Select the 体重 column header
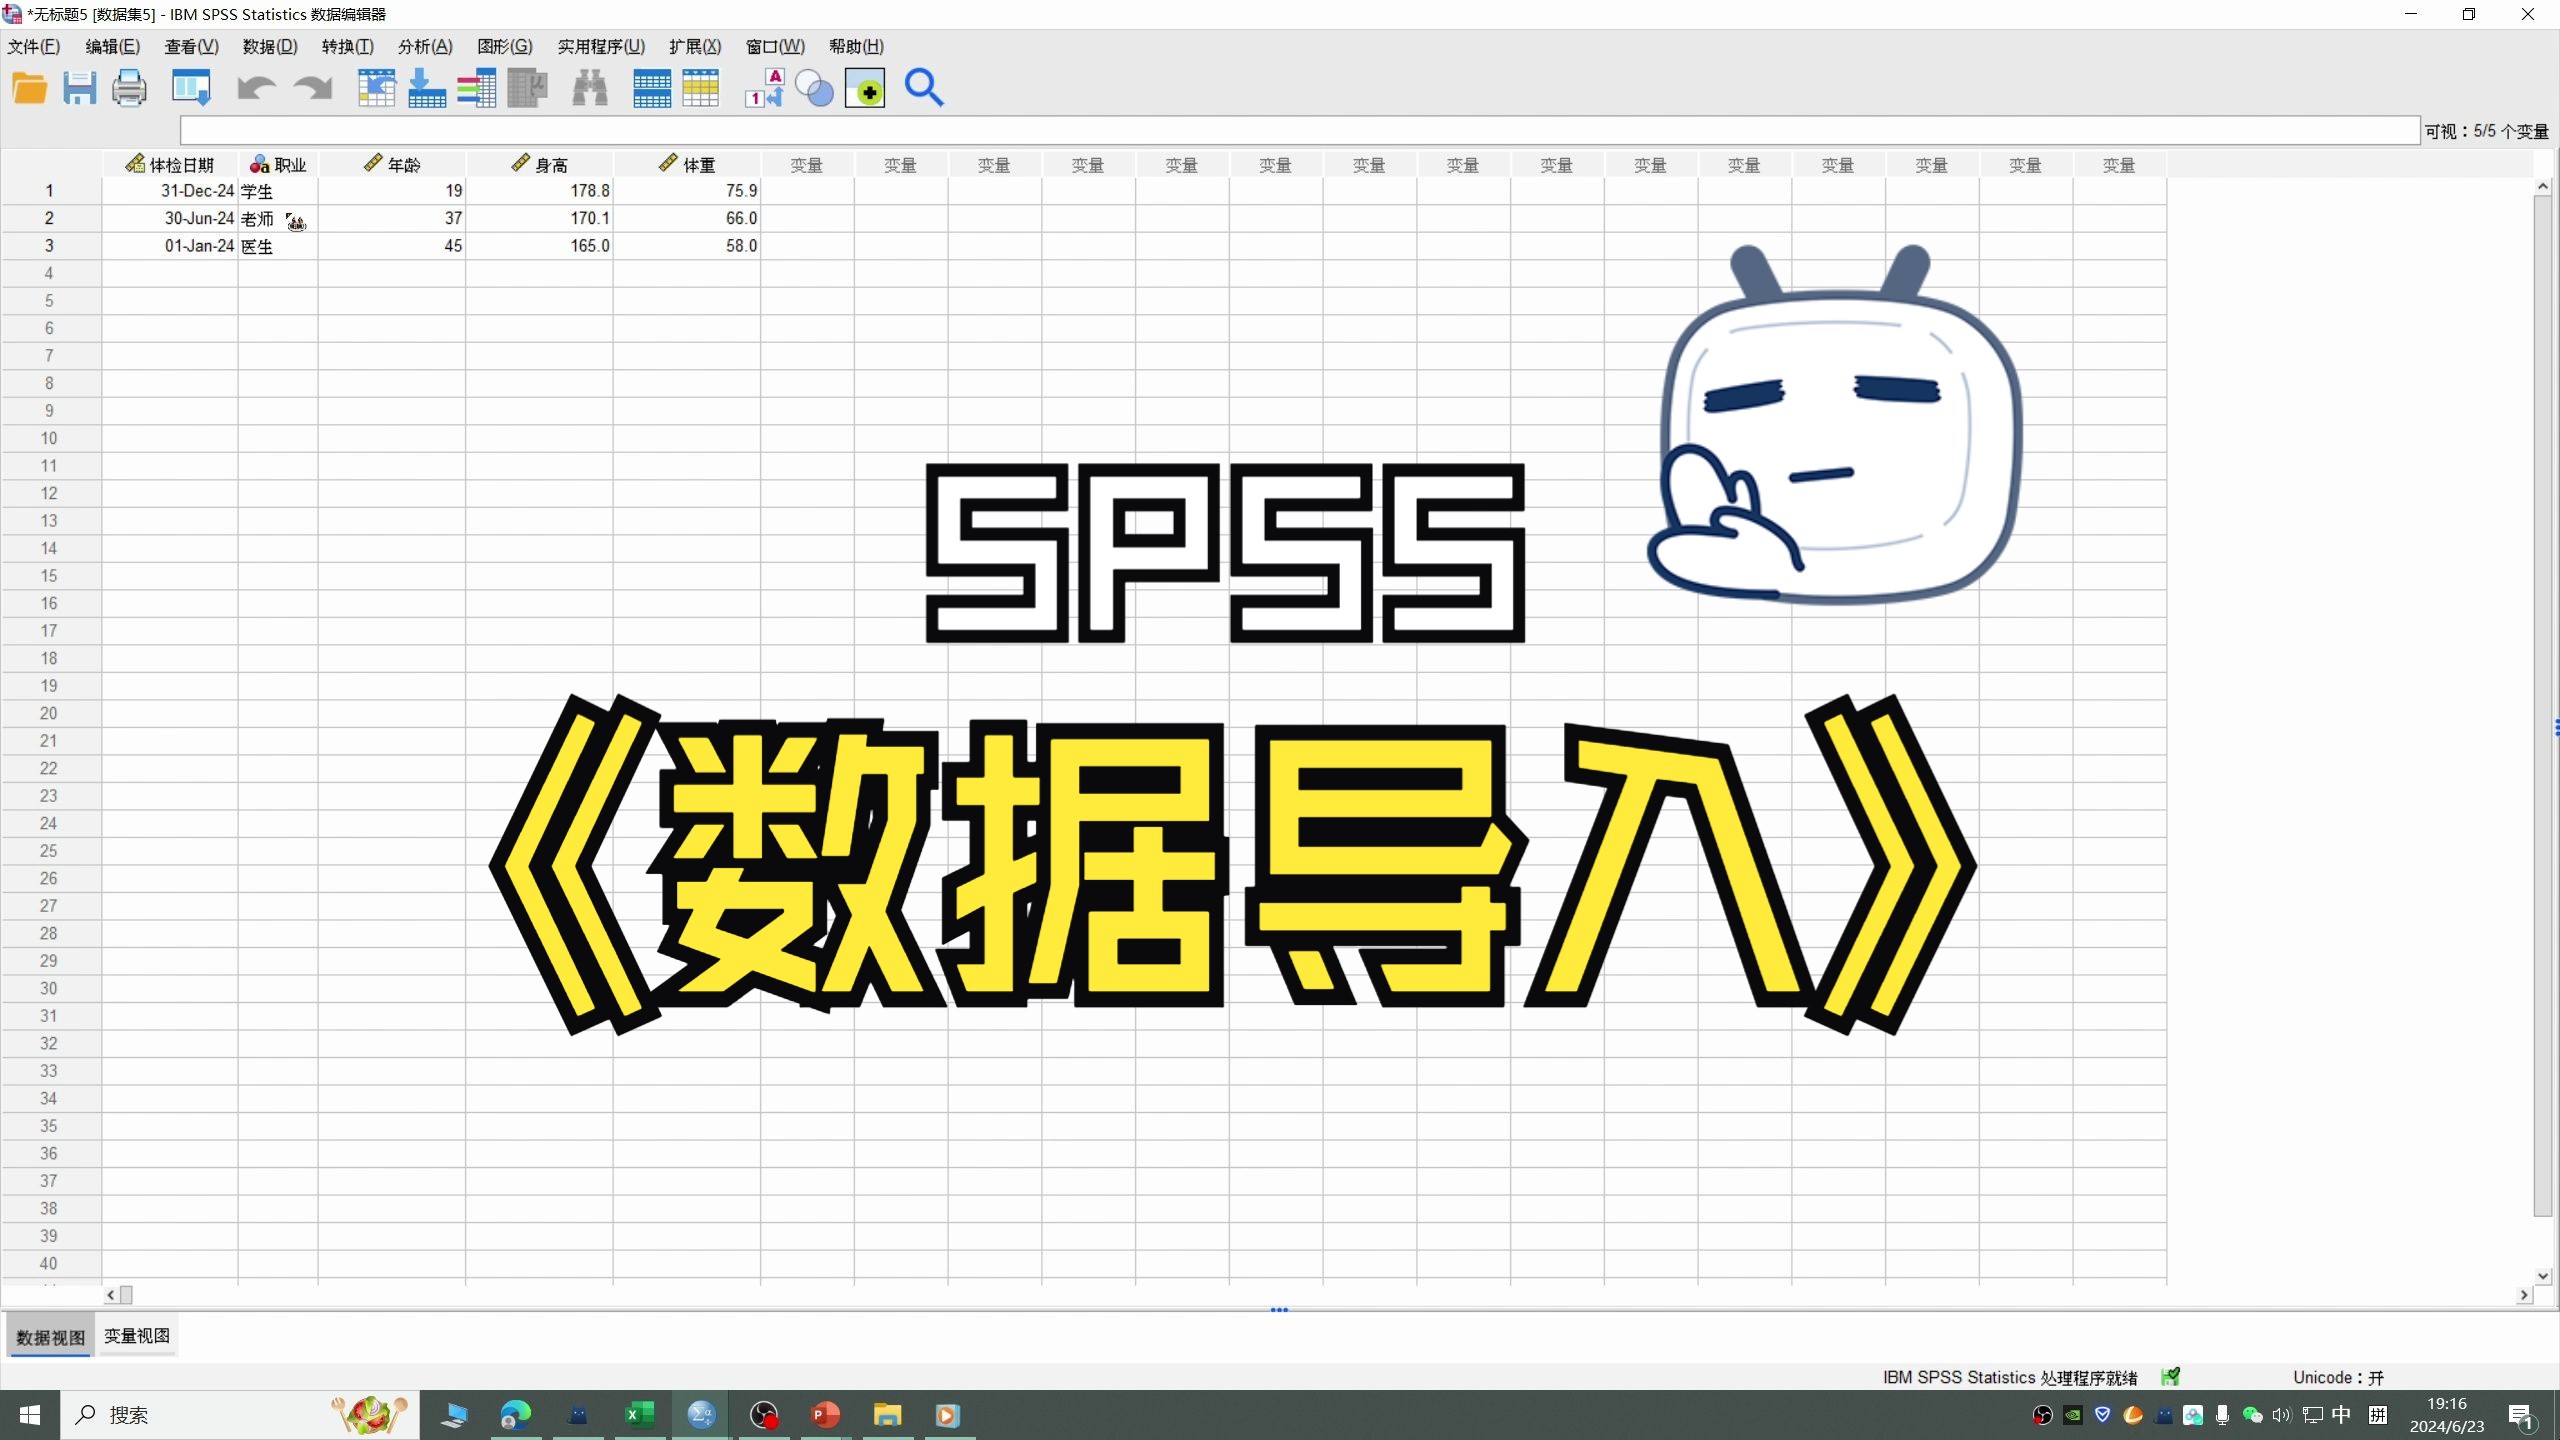Image resolution: width=2560 pixels, height=1440 pixels. click(x=687, y=165)
